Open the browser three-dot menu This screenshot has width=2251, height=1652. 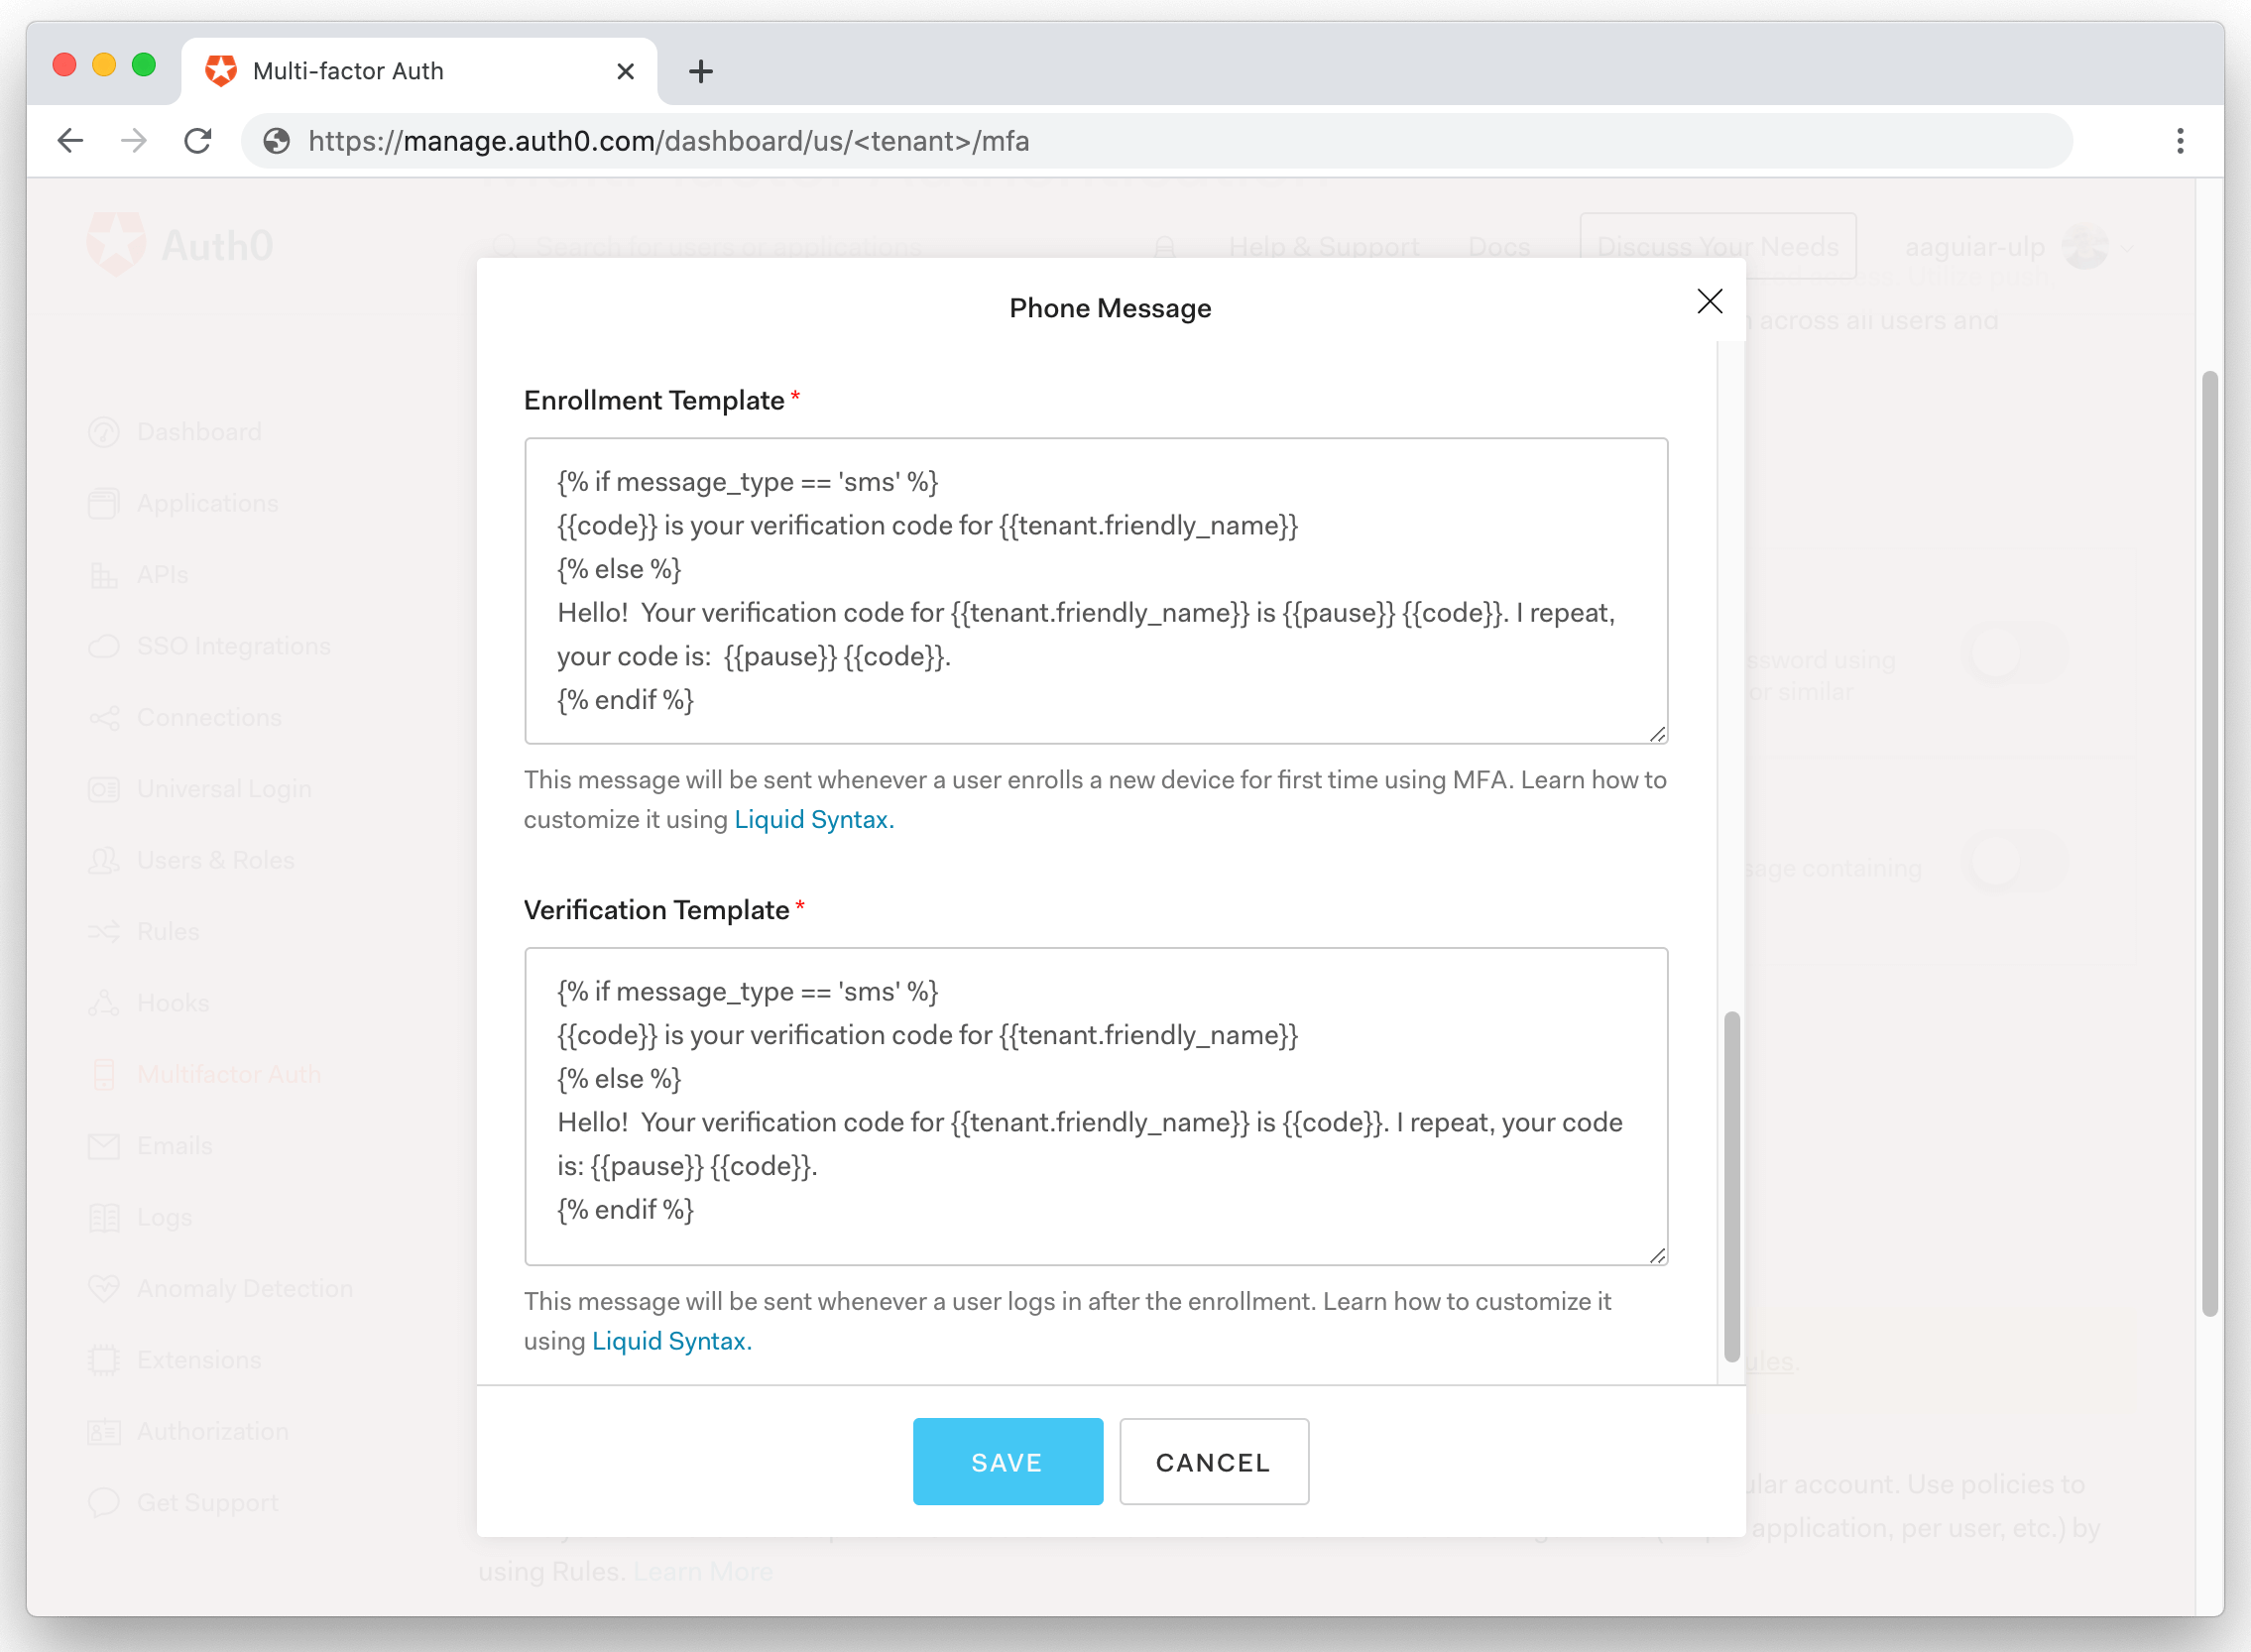(x=2180, y=141)
